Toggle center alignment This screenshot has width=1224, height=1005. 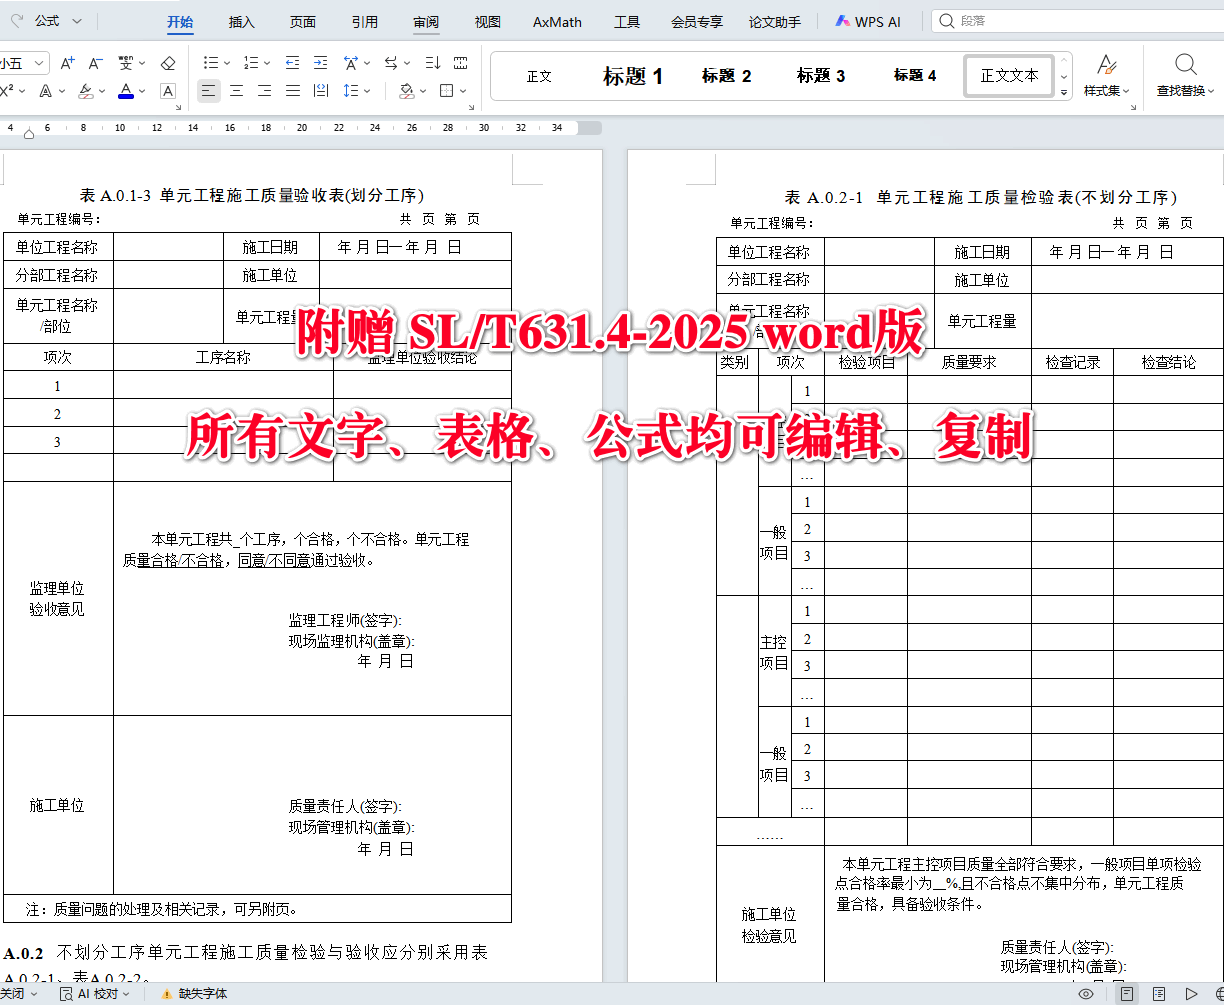point(236,91)
